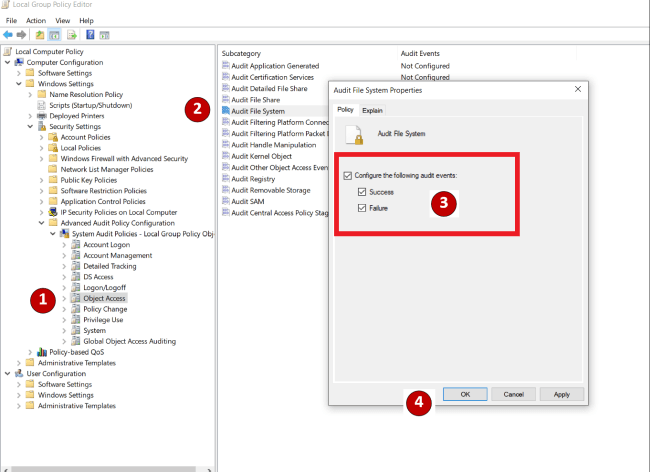Viewport: 650px width, 472px height.
Task: Click the Up one level toolbar icon
Action: pyautogui.click(x=40, y=35)
